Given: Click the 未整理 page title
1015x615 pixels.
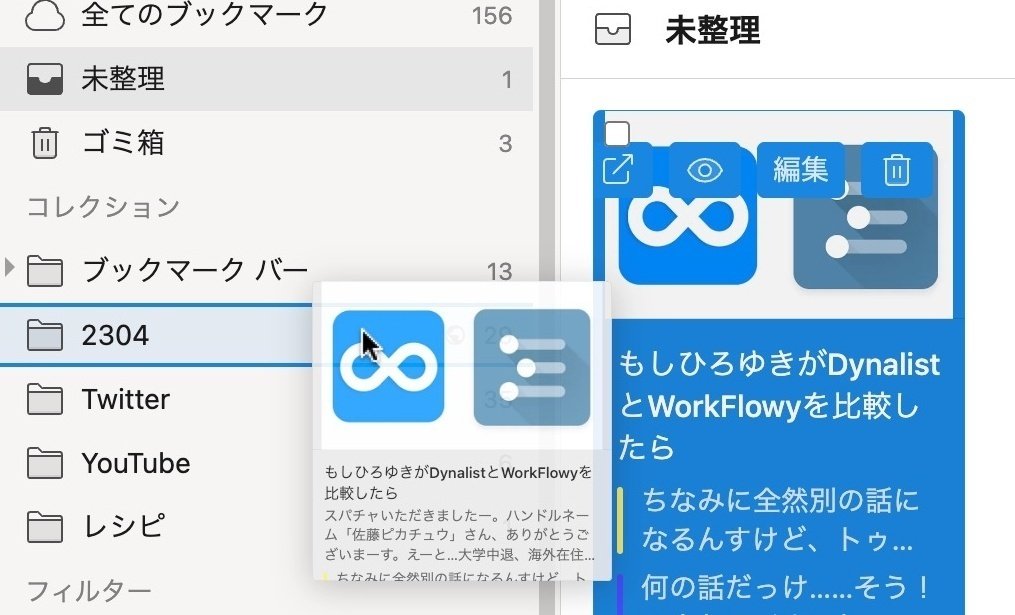Looking at the screenshot, I should point(713,30).
